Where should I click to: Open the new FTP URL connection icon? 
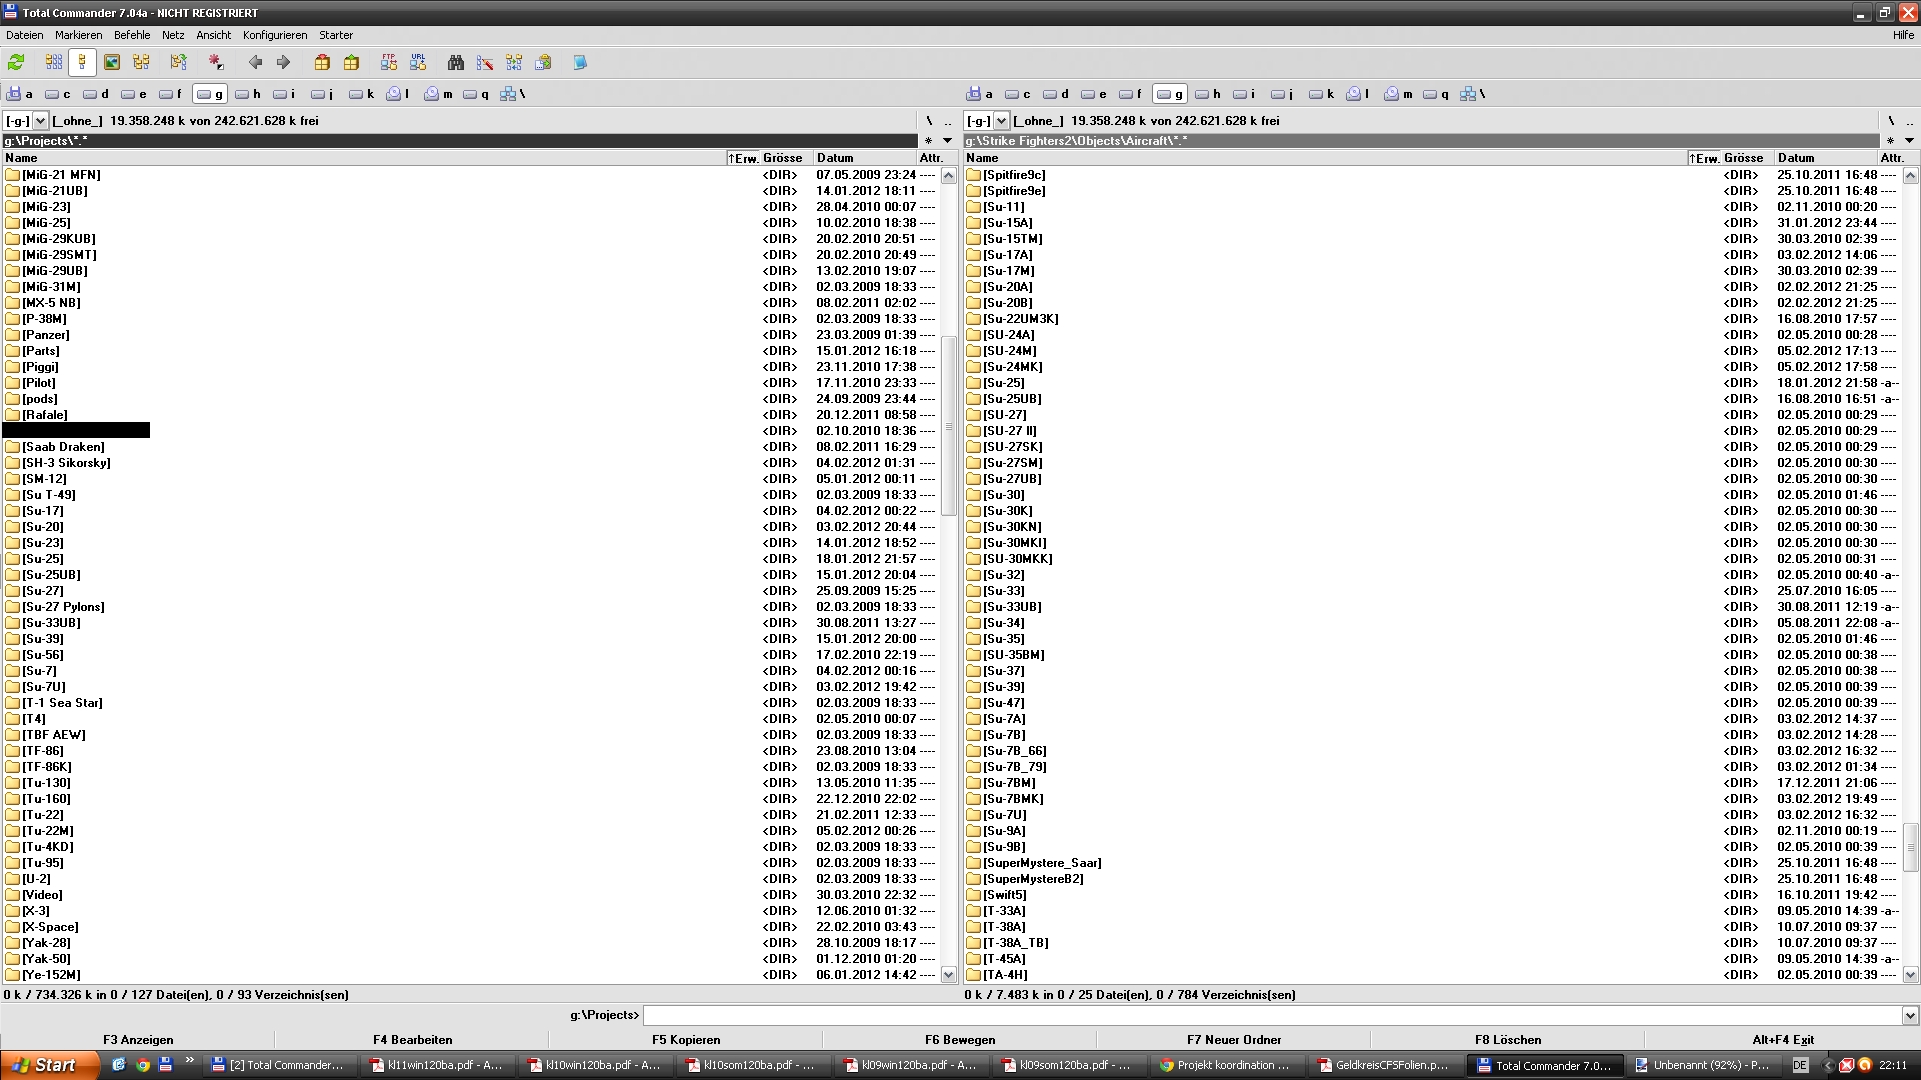click(418, 63)
